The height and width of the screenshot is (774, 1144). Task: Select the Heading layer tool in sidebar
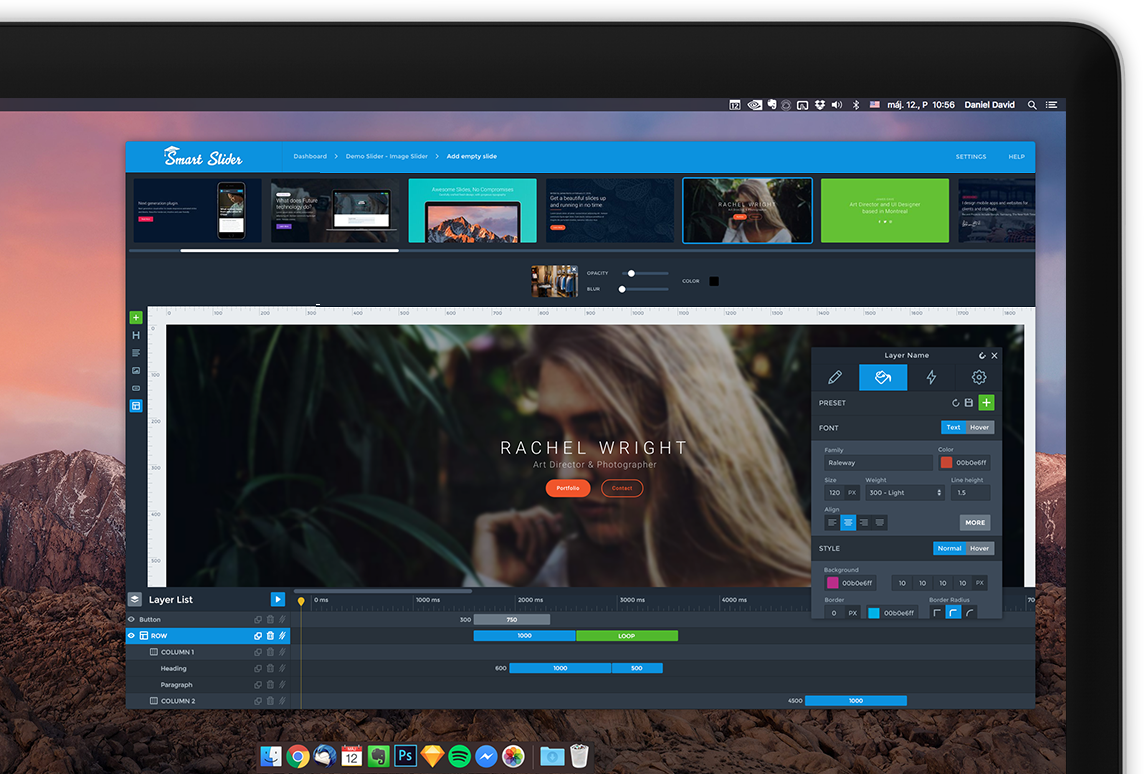(x=136, y=336)
